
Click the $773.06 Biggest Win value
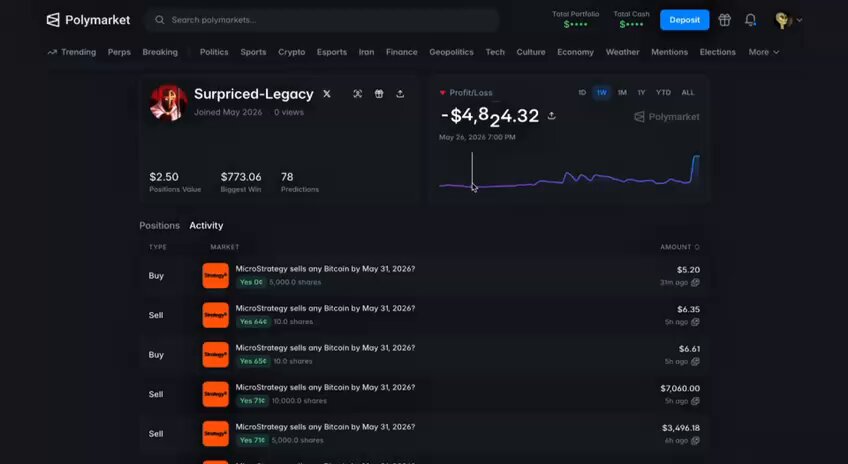241,177
